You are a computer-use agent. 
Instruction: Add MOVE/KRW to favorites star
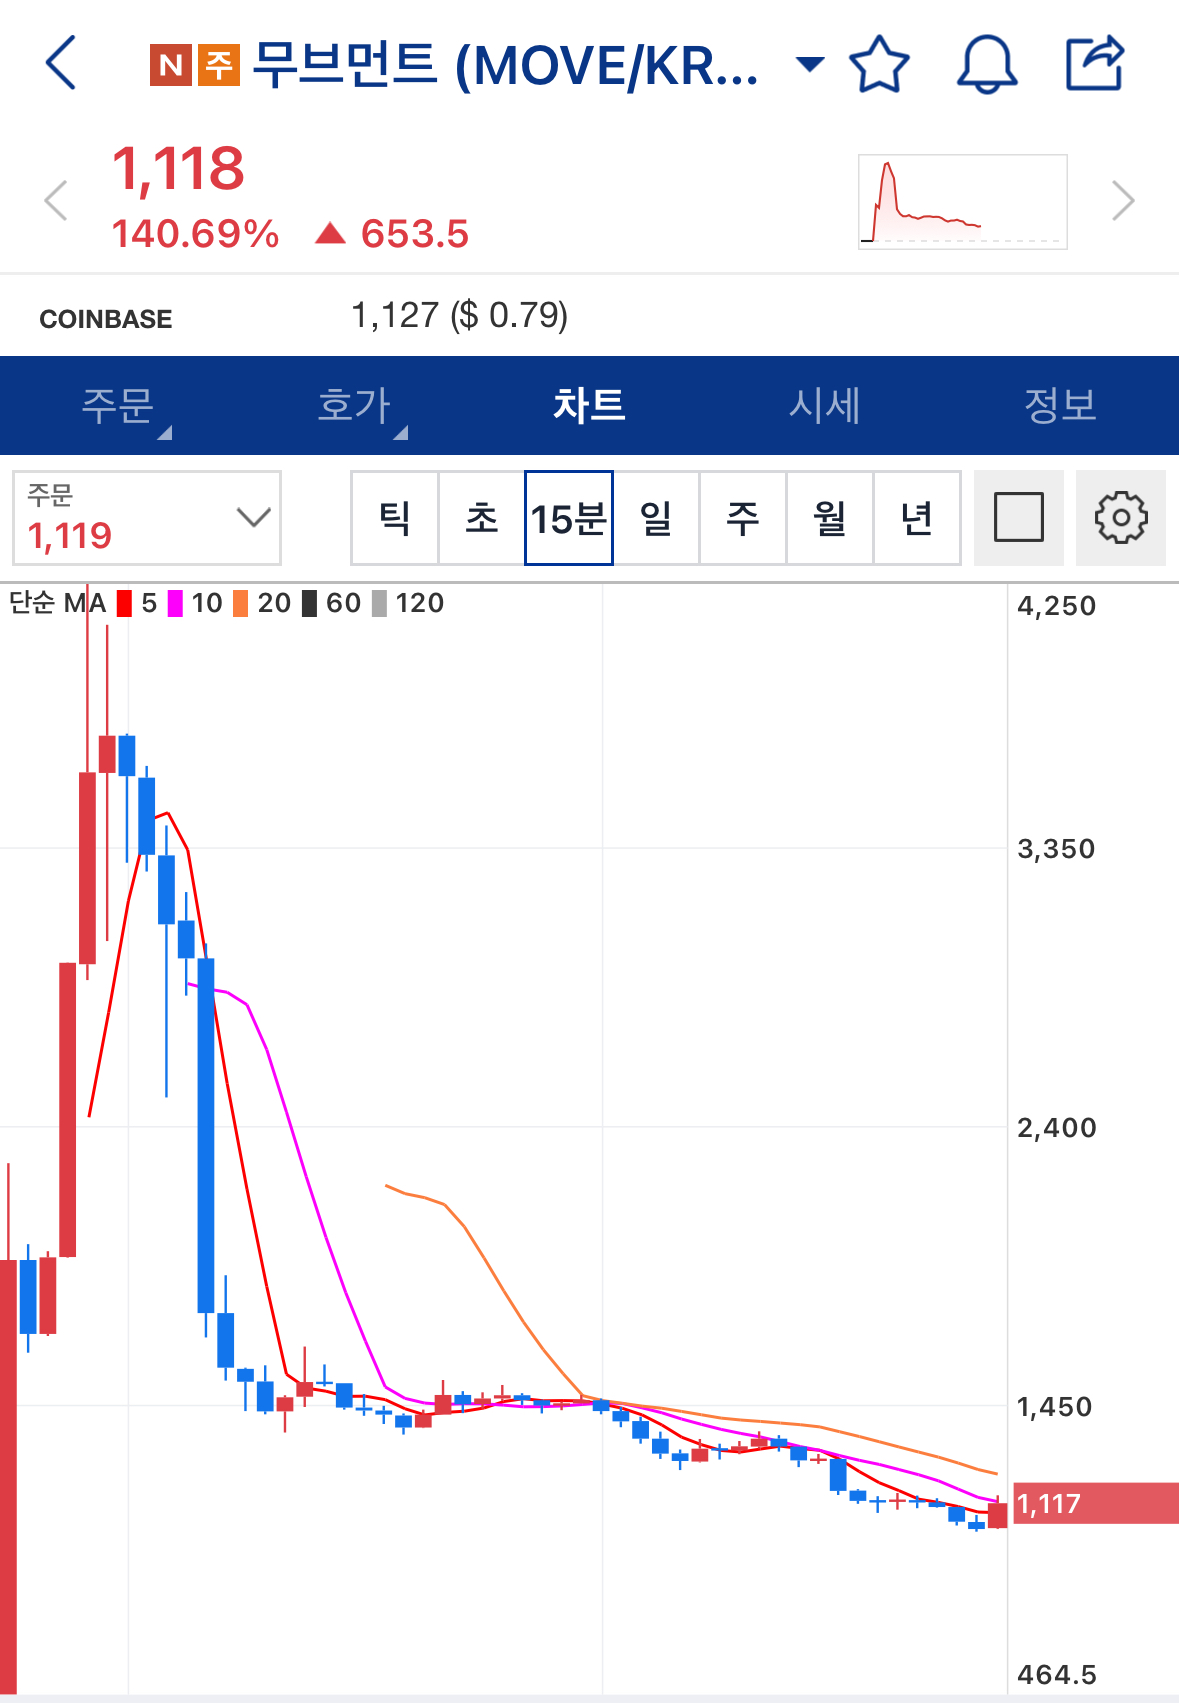click(879, 64)
